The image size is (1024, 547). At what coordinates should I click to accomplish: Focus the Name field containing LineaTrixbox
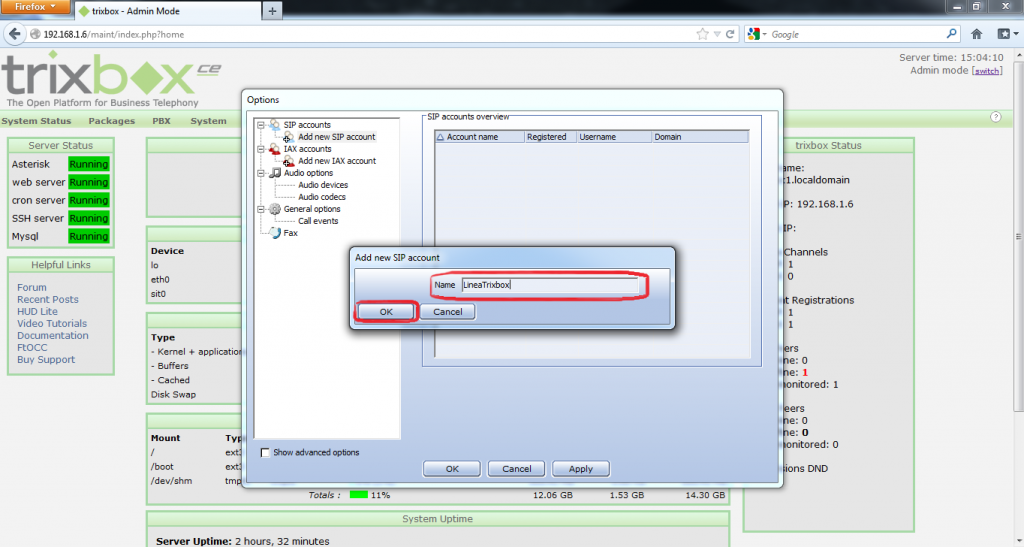coord(551,285)
